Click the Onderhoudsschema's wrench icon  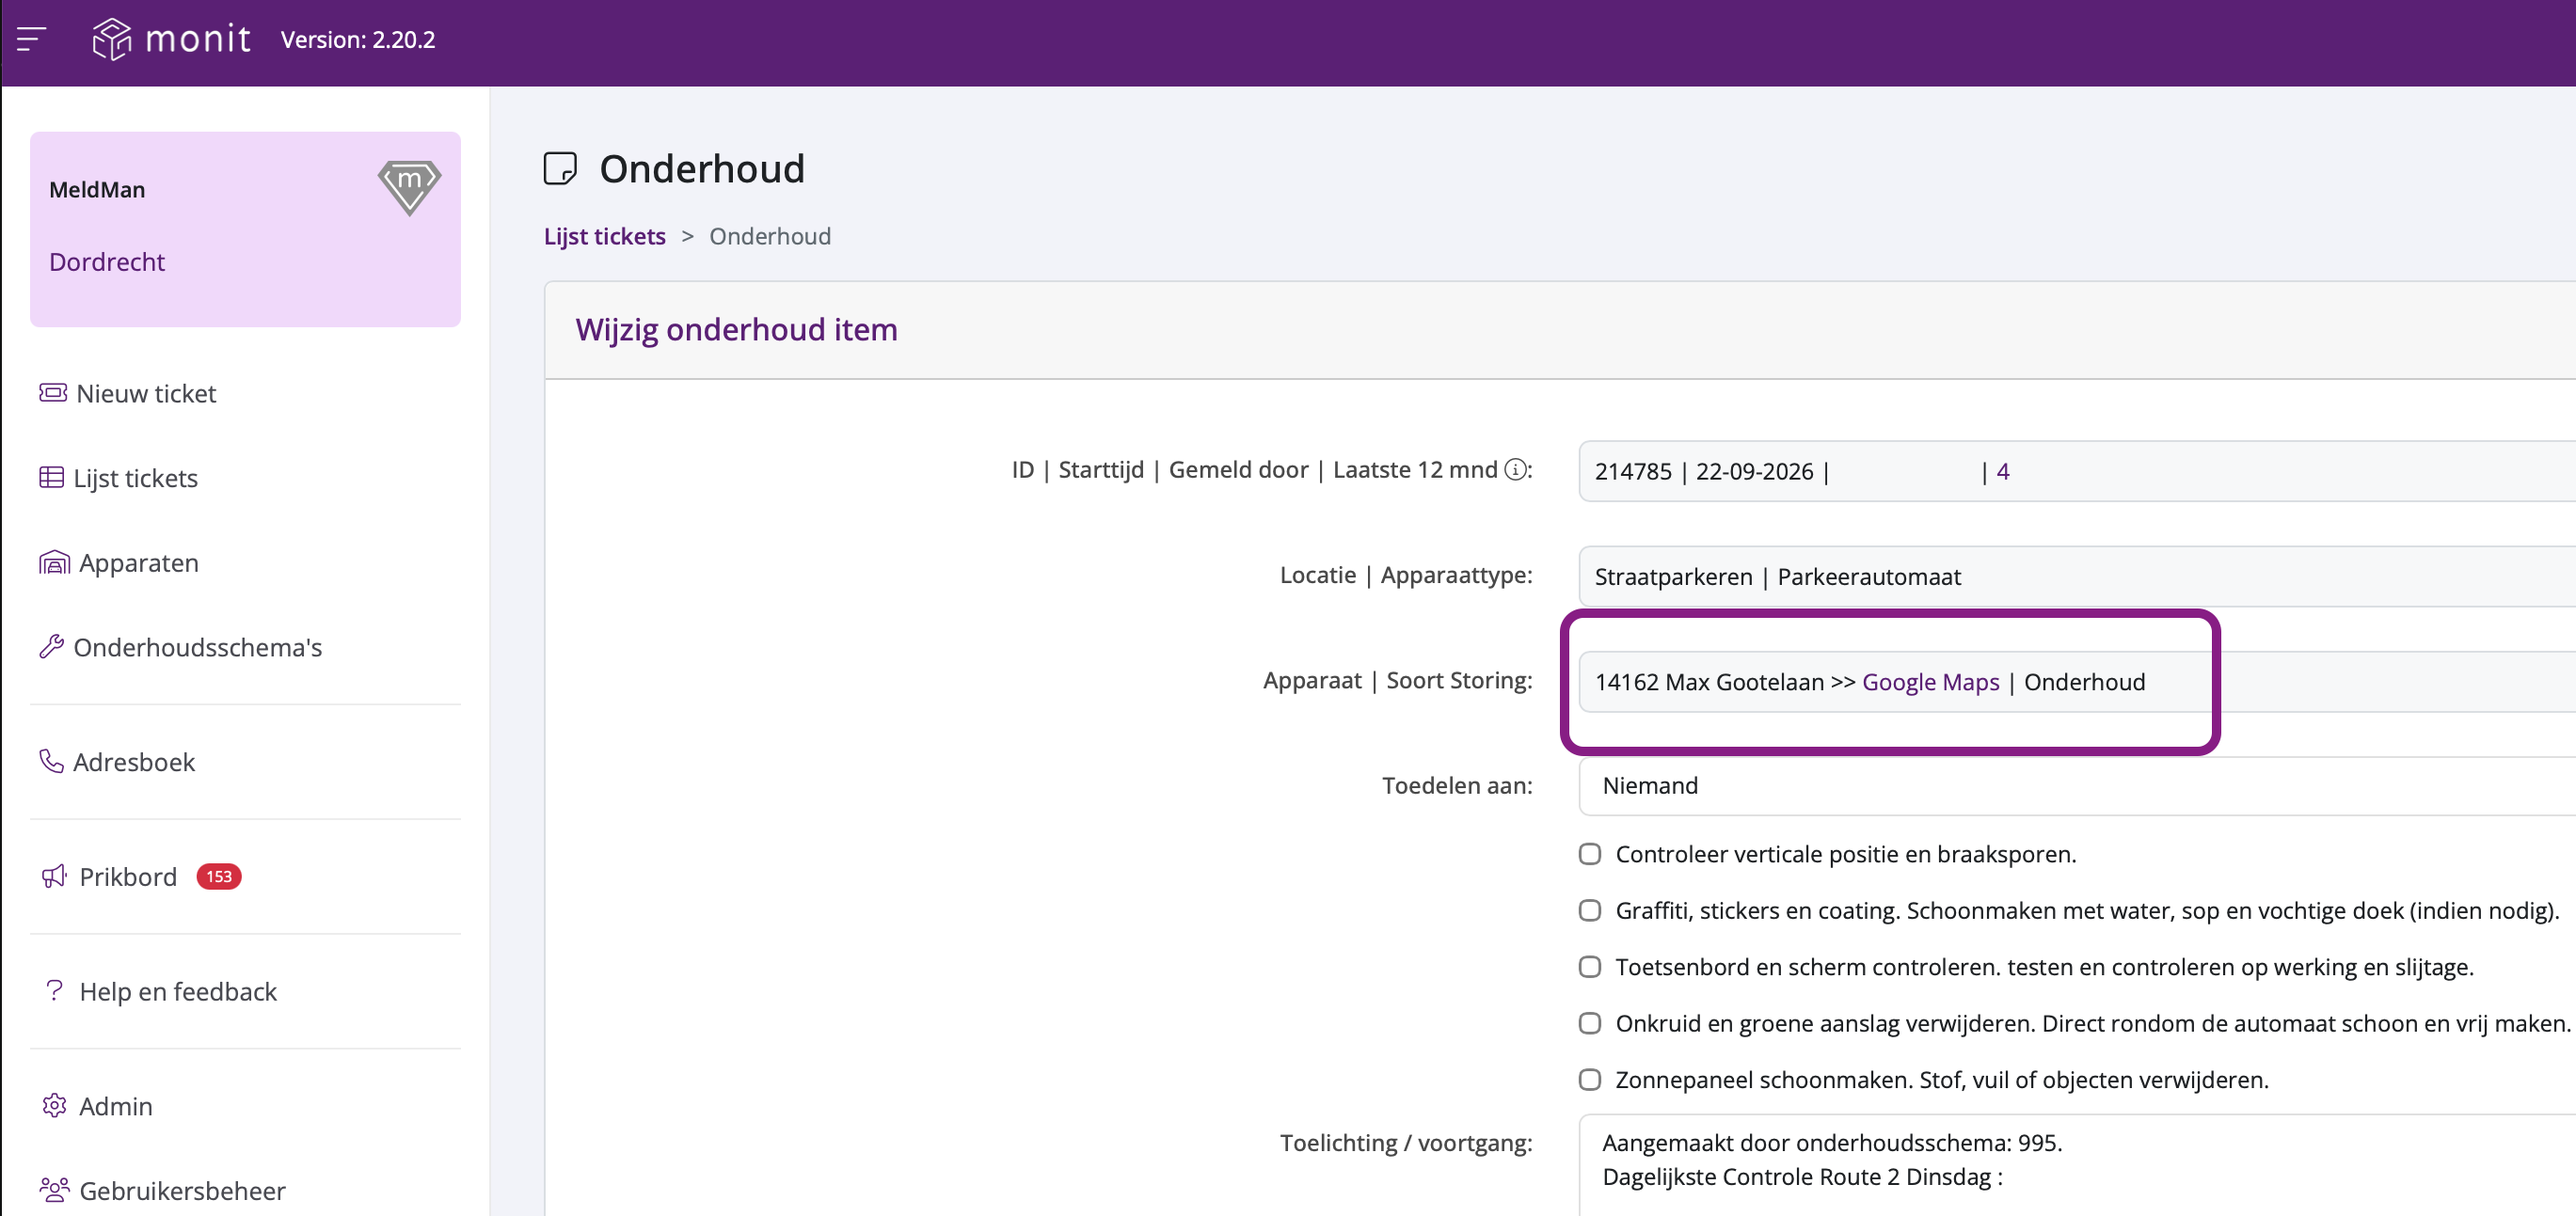pos(51,646)
